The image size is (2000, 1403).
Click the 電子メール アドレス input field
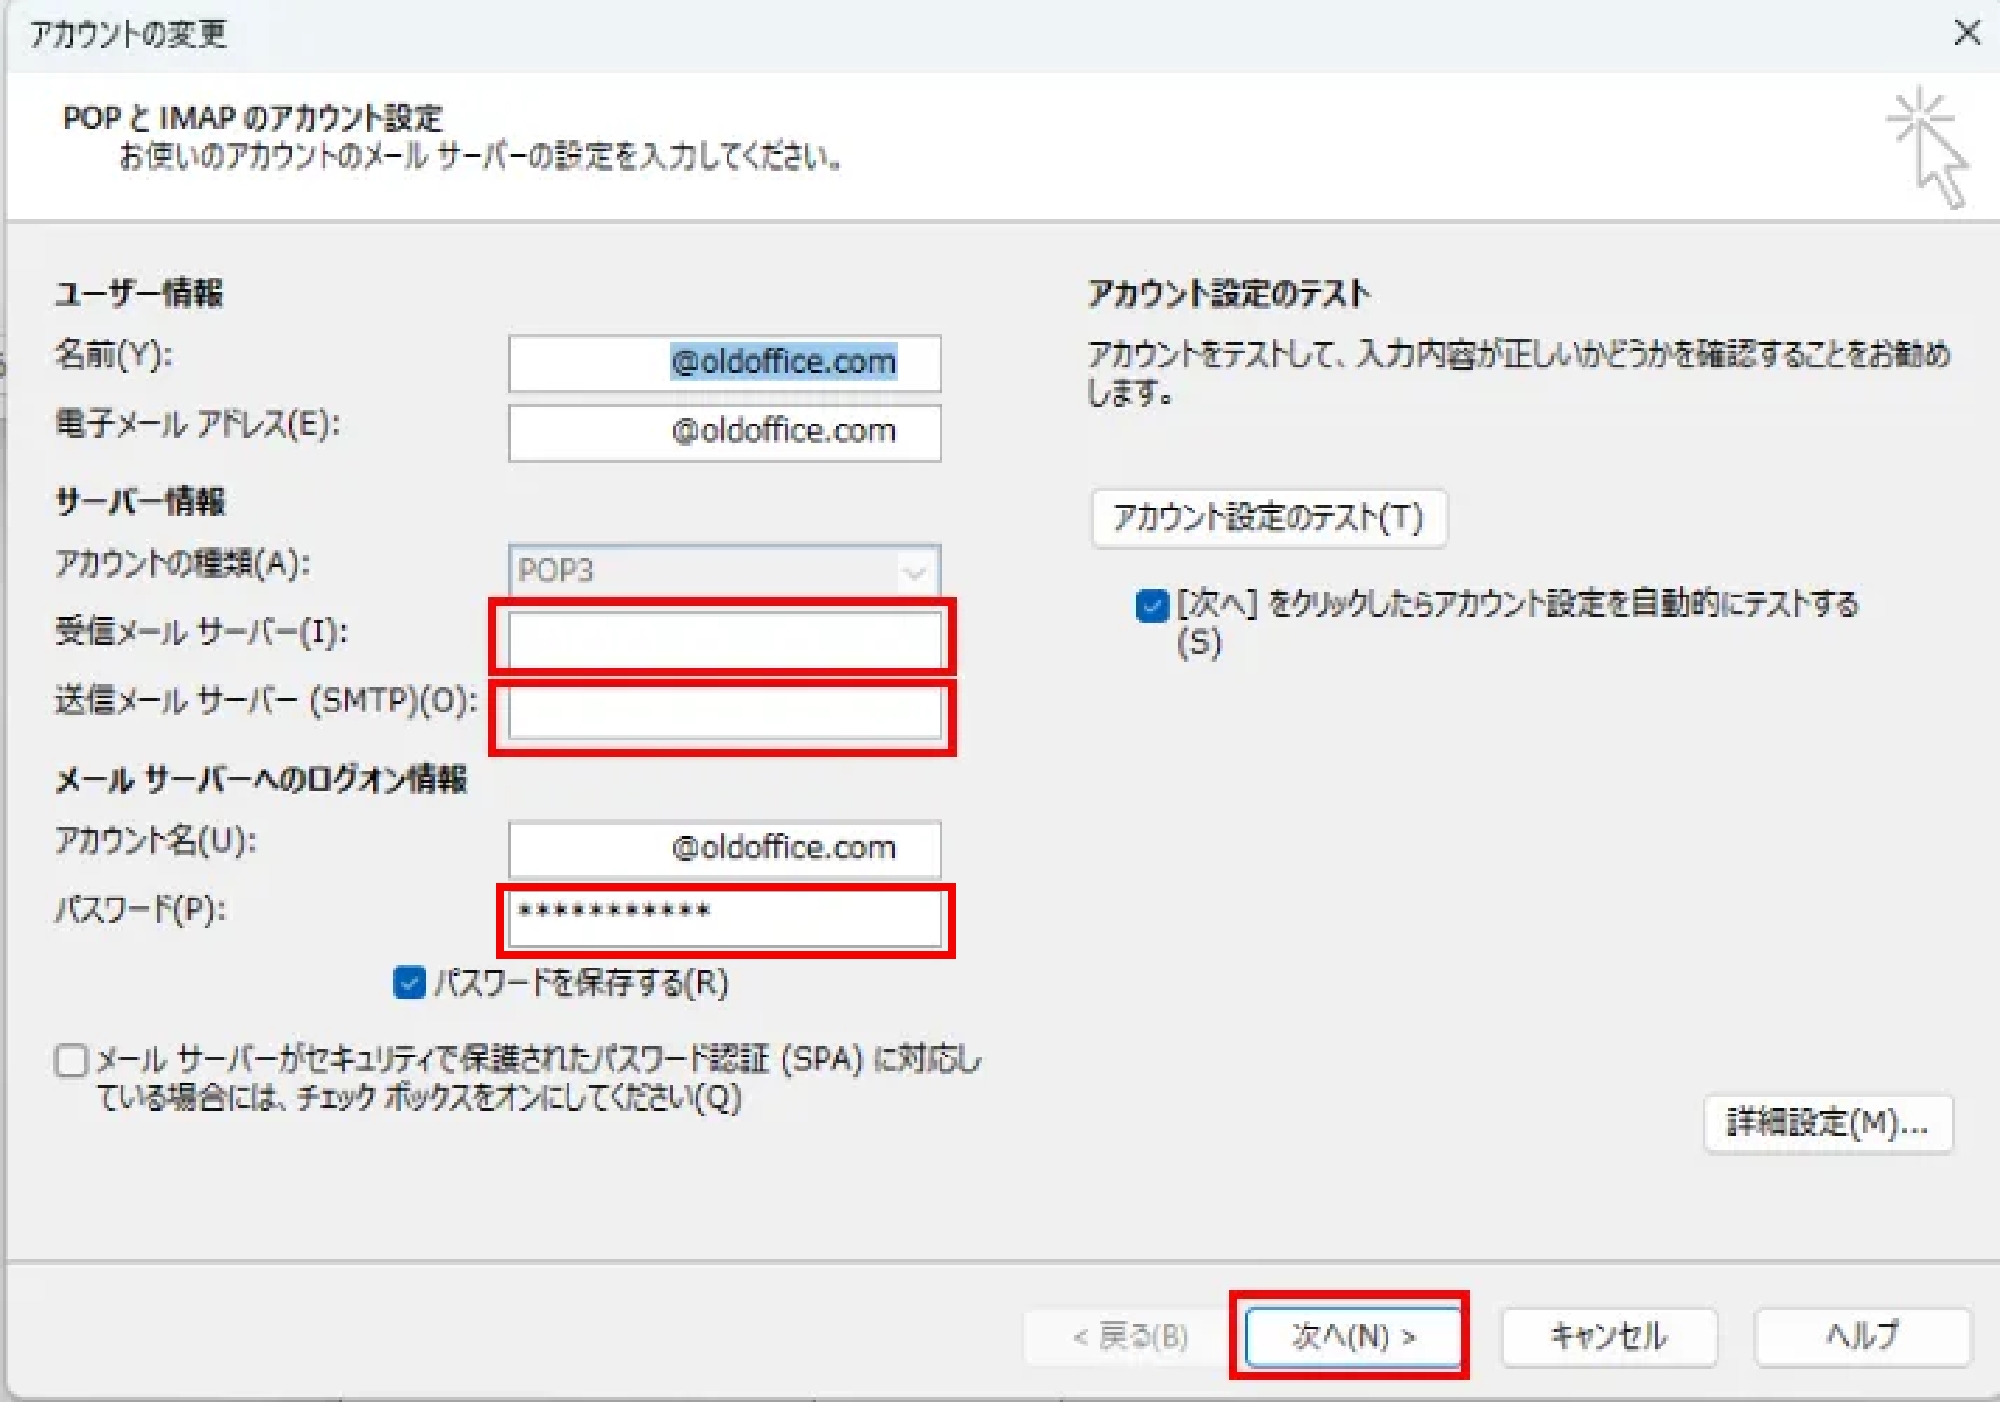click(723, 432)
